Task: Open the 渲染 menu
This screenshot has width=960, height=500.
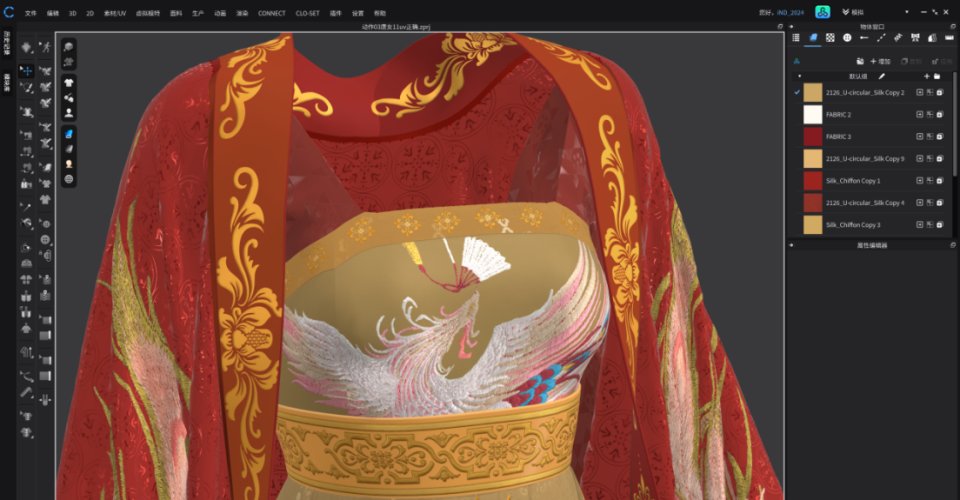Action: (242, 13)
